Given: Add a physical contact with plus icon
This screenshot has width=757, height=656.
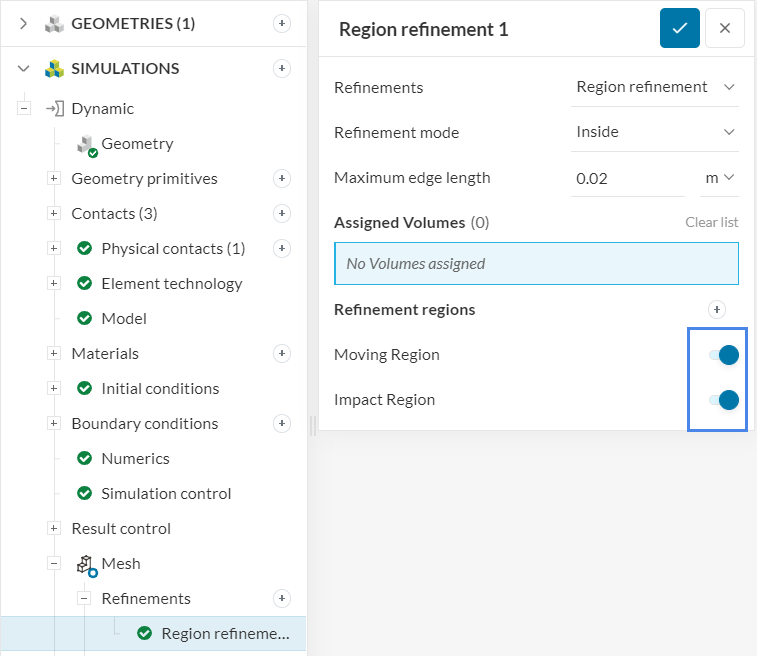Looking at the screenshot, I should [282, 248].
